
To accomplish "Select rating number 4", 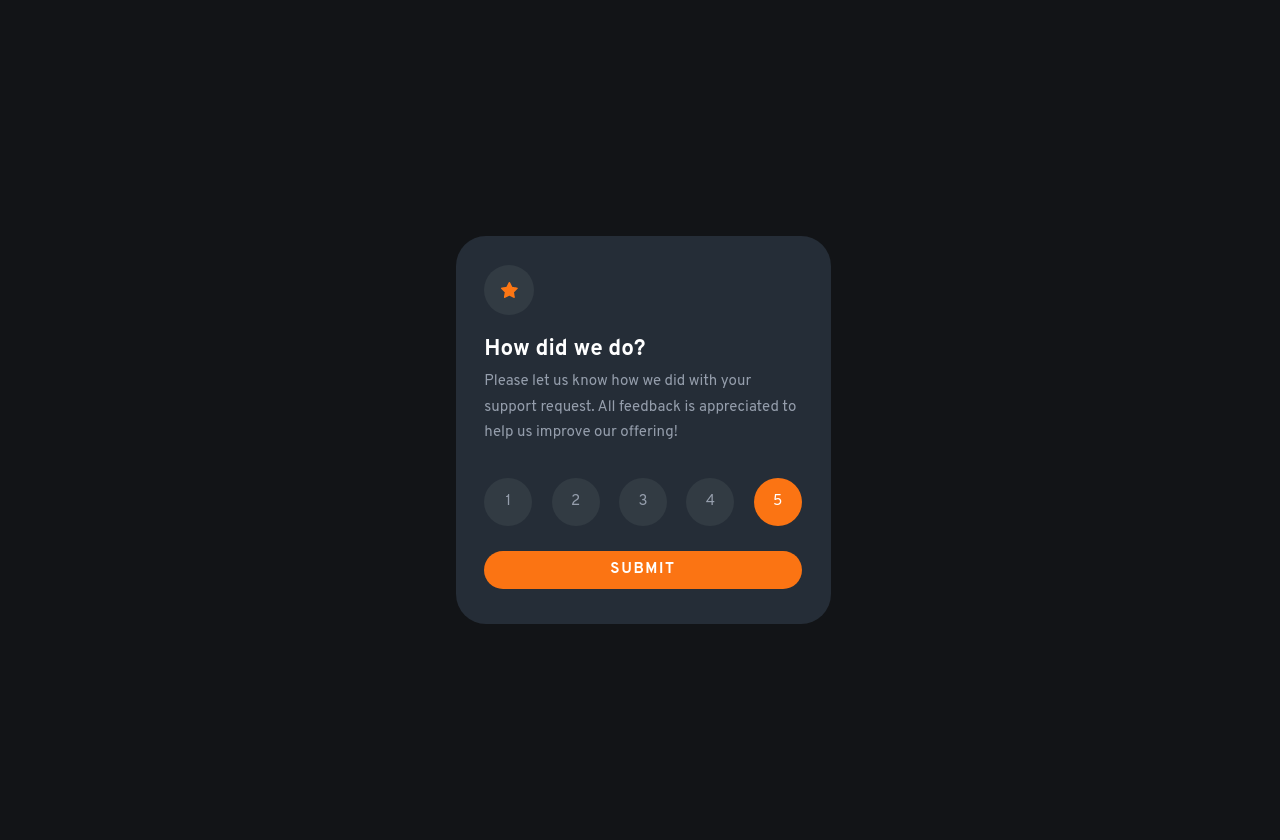I will (x=710, y=502).
